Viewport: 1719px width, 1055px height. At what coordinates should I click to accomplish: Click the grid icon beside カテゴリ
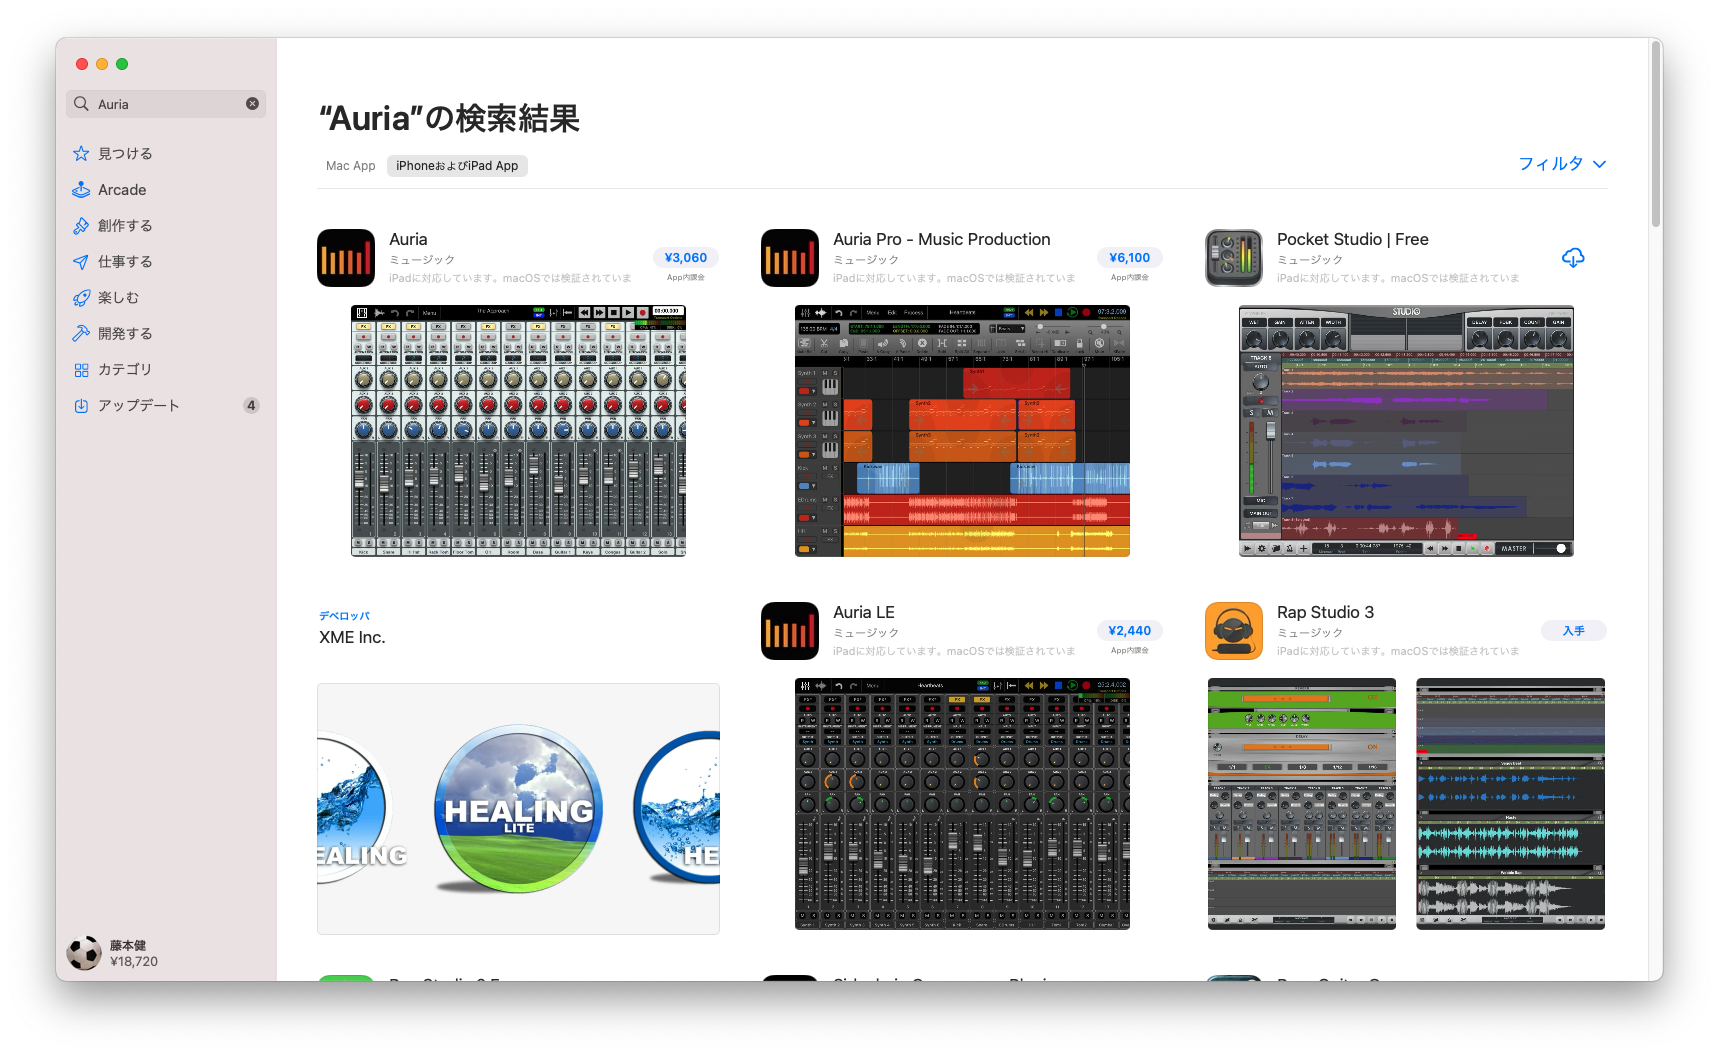[81, 370]
